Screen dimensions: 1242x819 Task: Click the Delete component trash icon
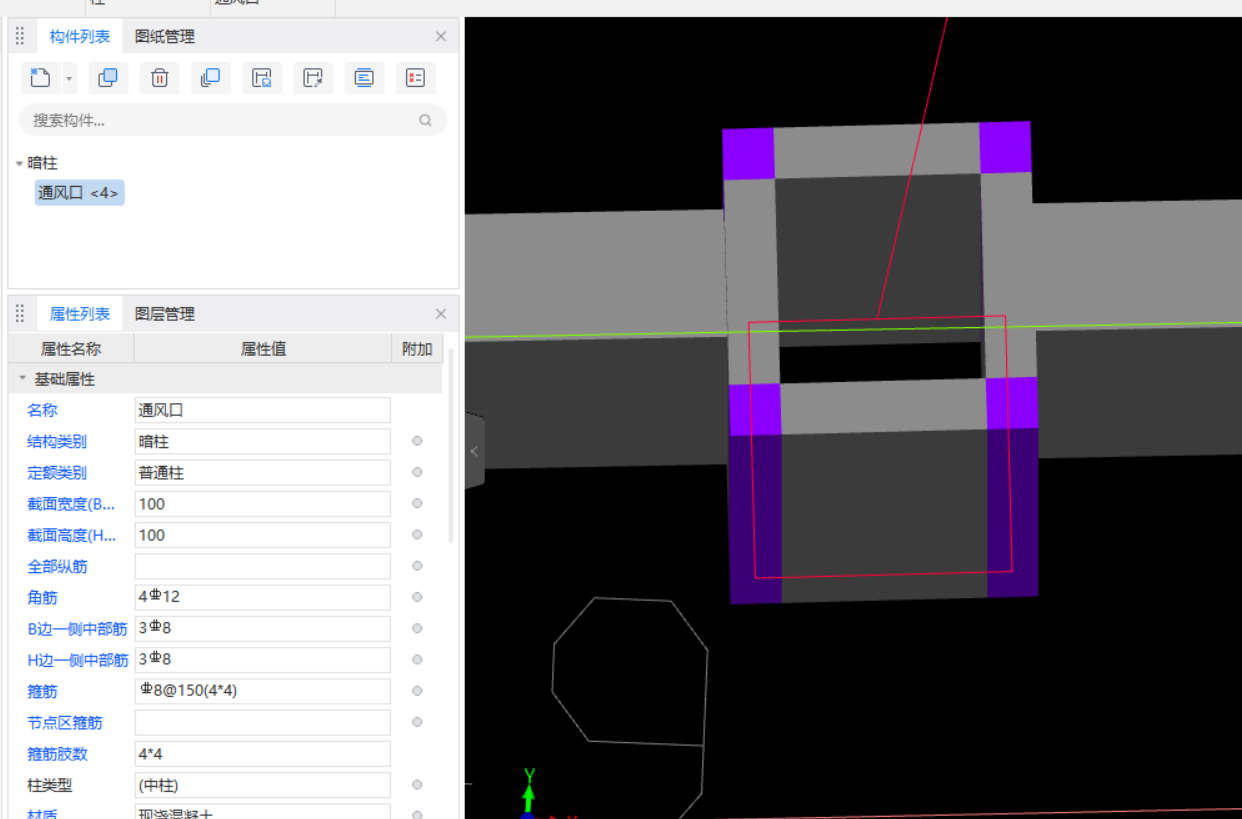click(x=160, y=78)
